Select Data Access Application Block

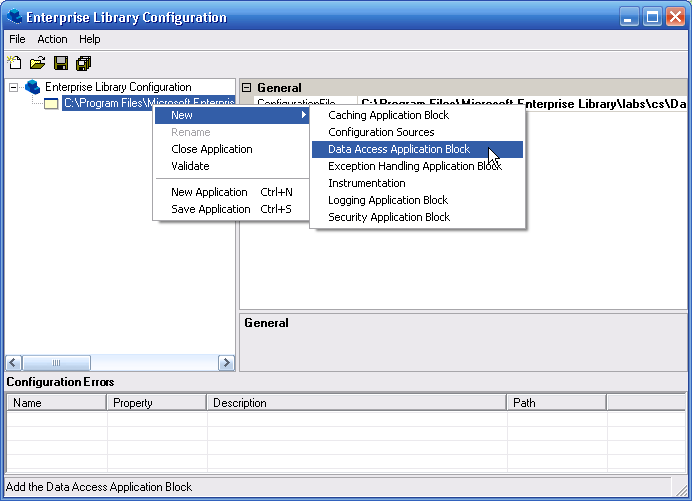coord(399,149)
